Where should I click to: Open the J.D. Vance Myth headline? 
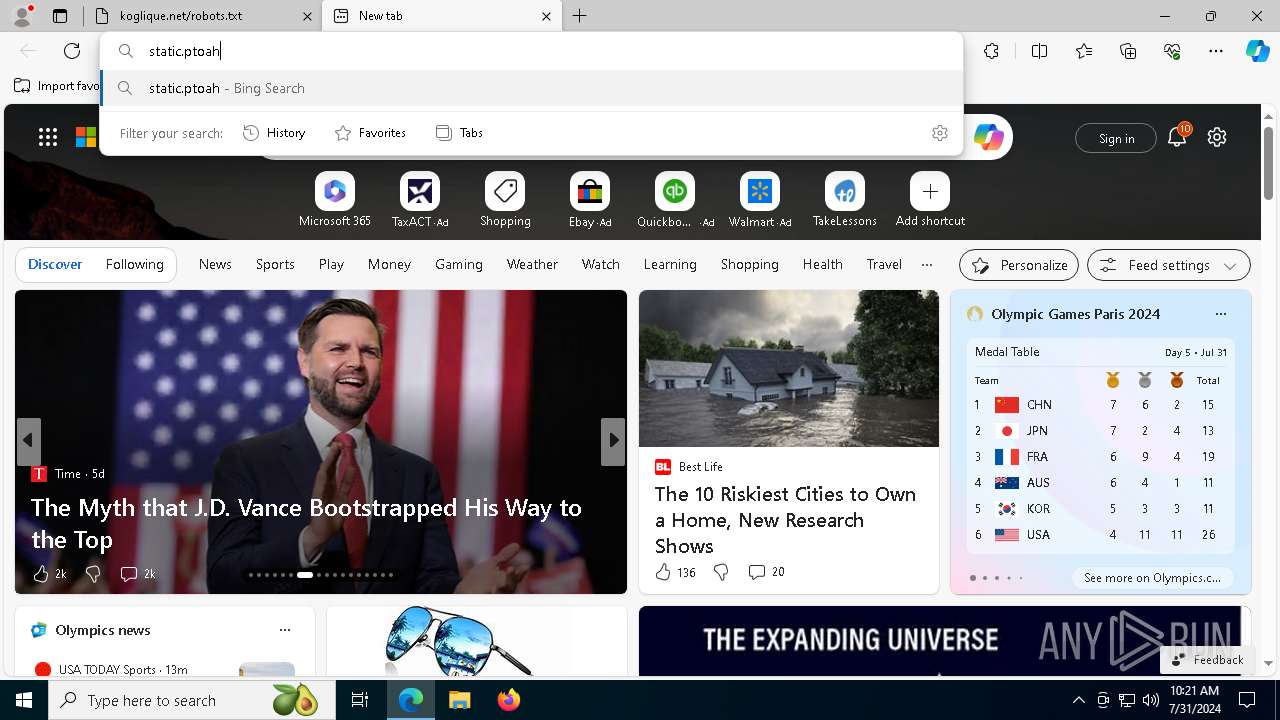pos(306,523)
